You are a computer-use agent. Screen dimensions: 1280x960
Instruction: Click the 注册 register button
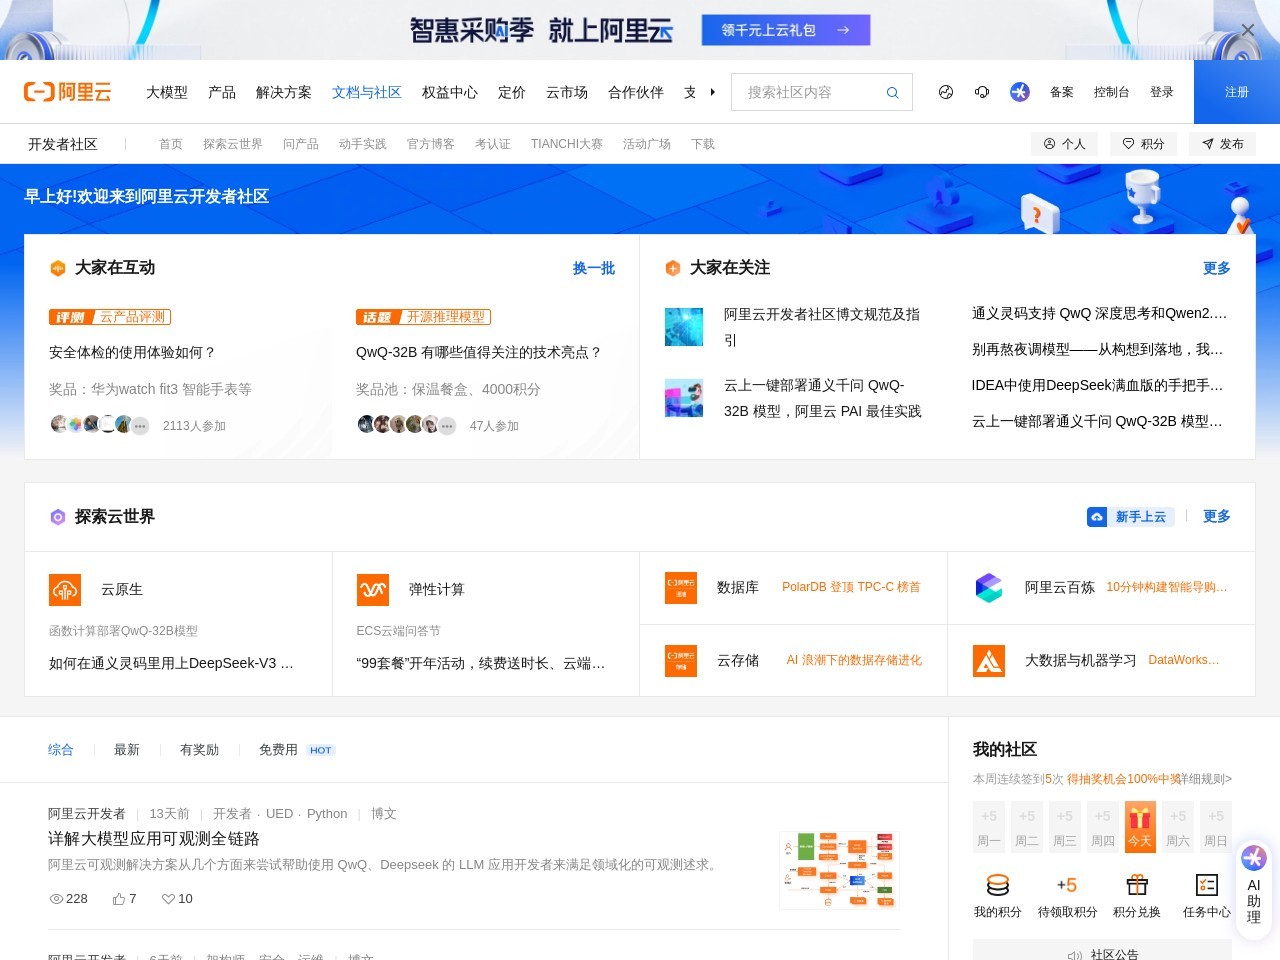point(1236,91)
